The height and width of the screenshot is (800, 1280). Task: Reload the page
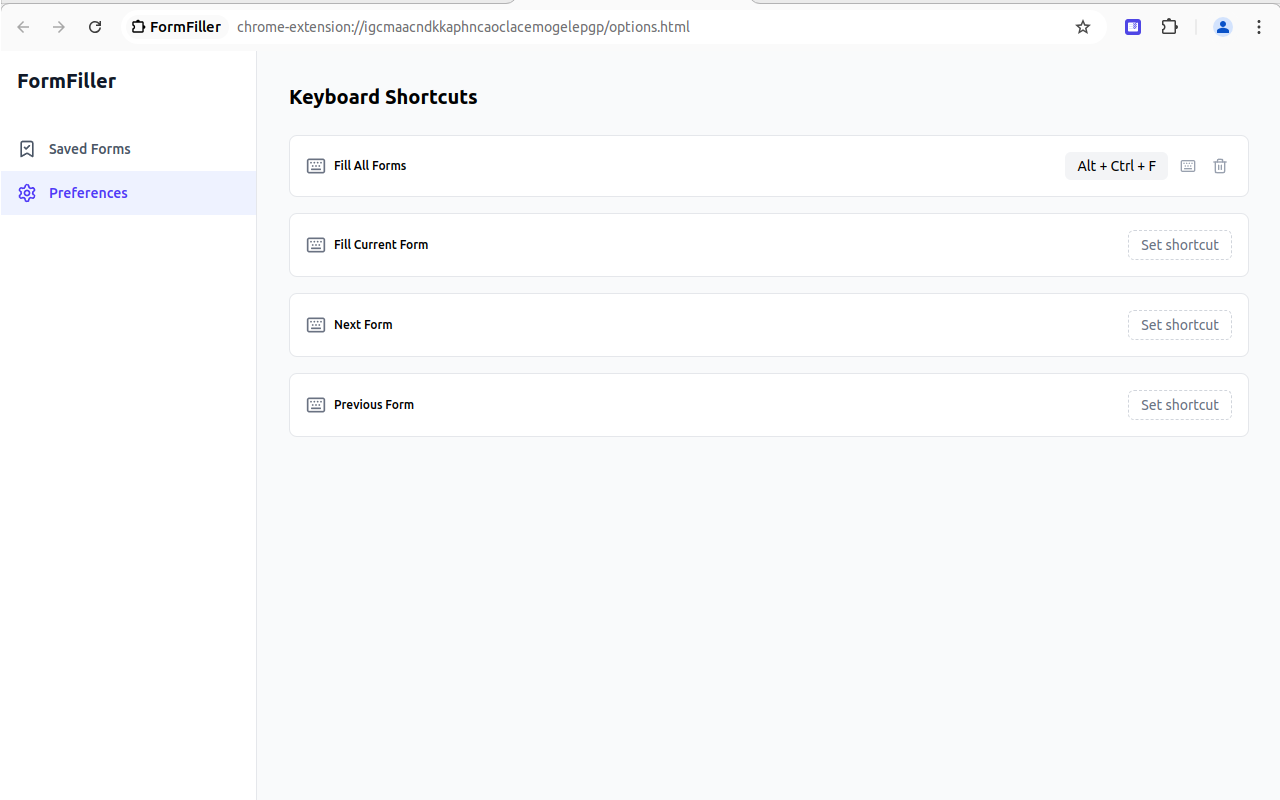pyautogui.click(x=95, y=27)
